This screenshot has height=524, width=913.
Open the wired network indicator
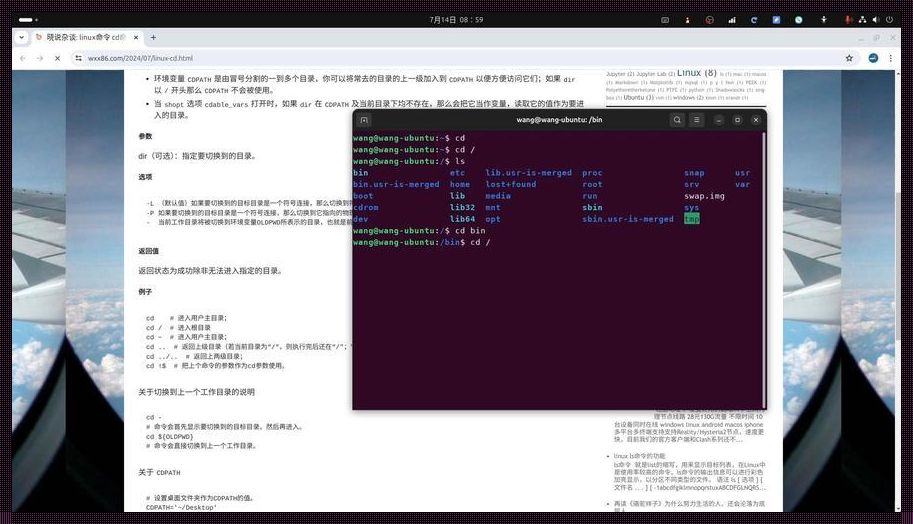862,20
